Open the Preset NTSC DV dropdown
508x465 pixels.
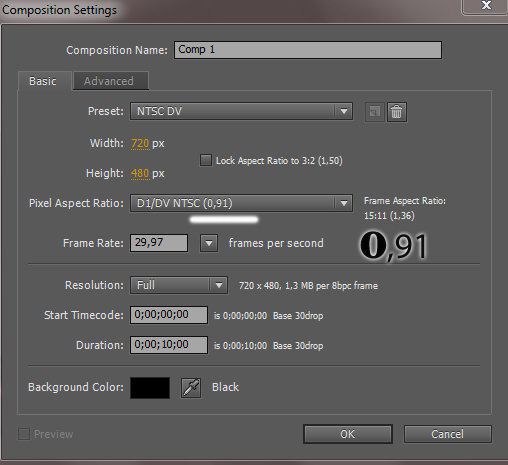pos(241,111)
